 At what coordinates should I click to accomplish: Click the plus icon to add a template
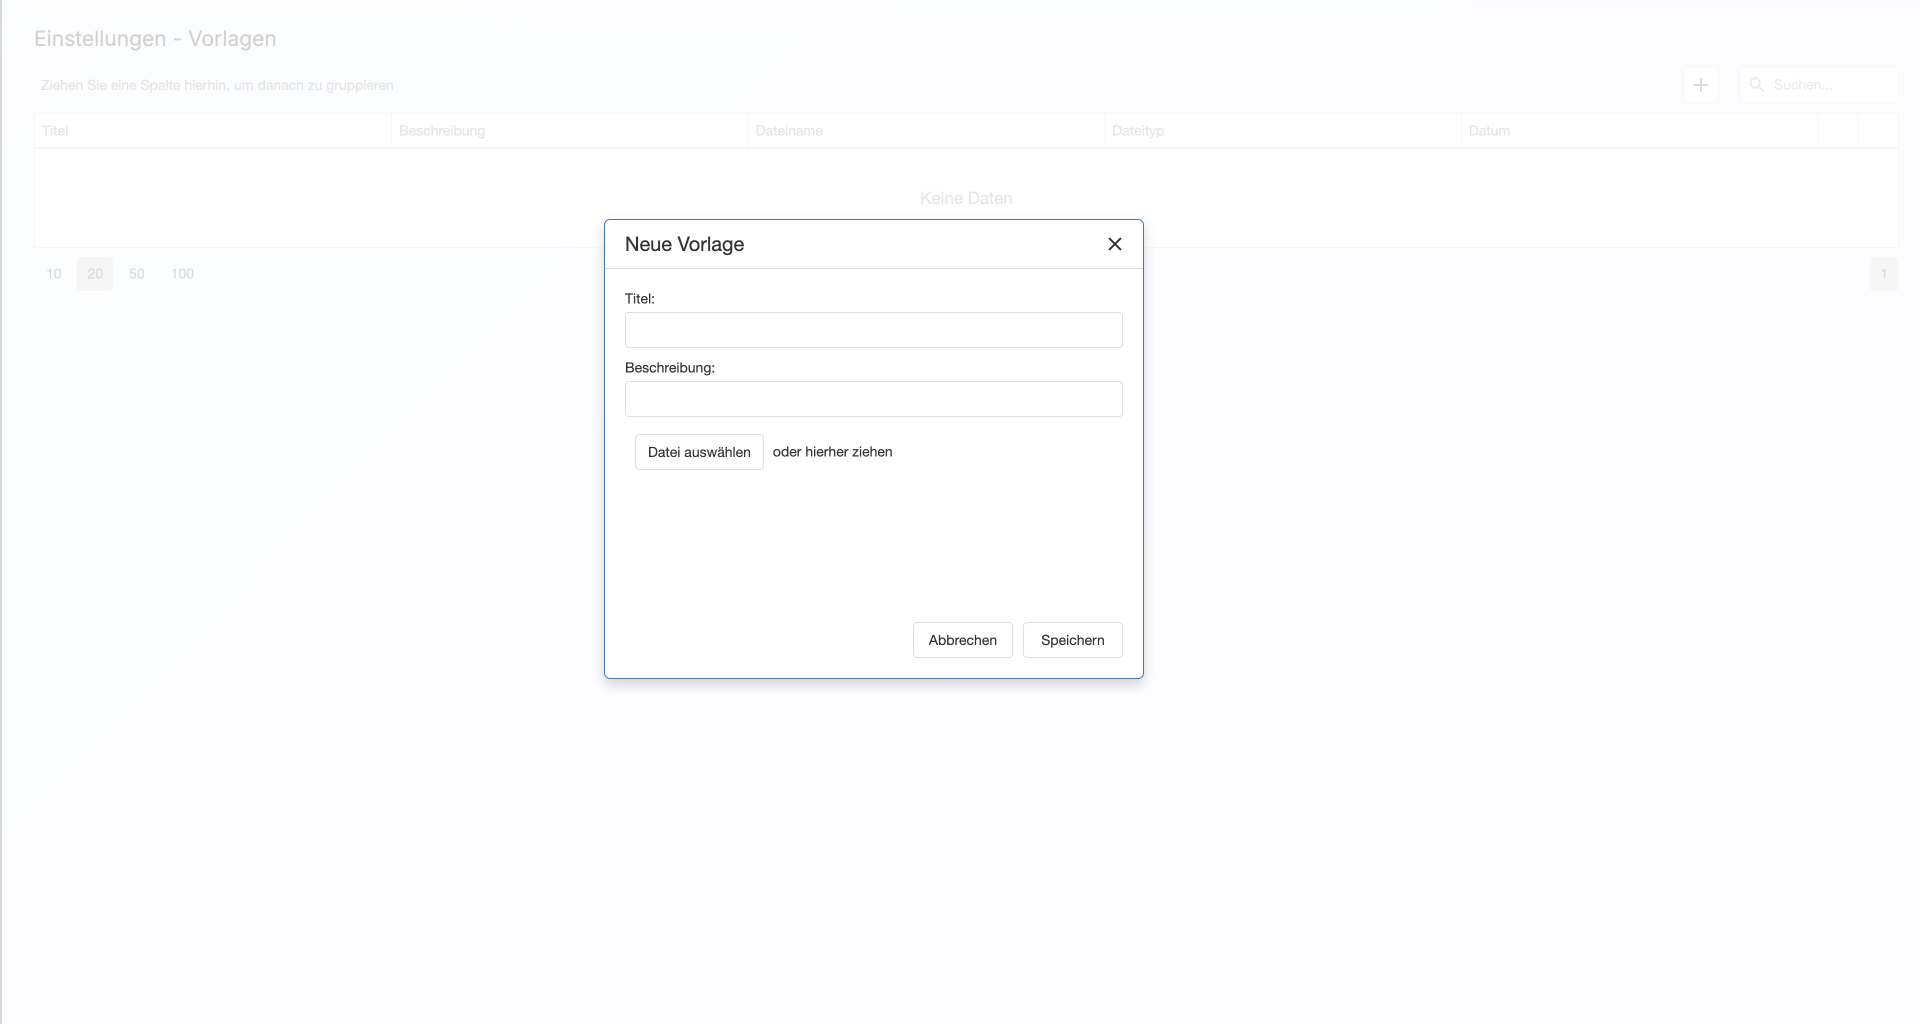(x=1700, y=85)
